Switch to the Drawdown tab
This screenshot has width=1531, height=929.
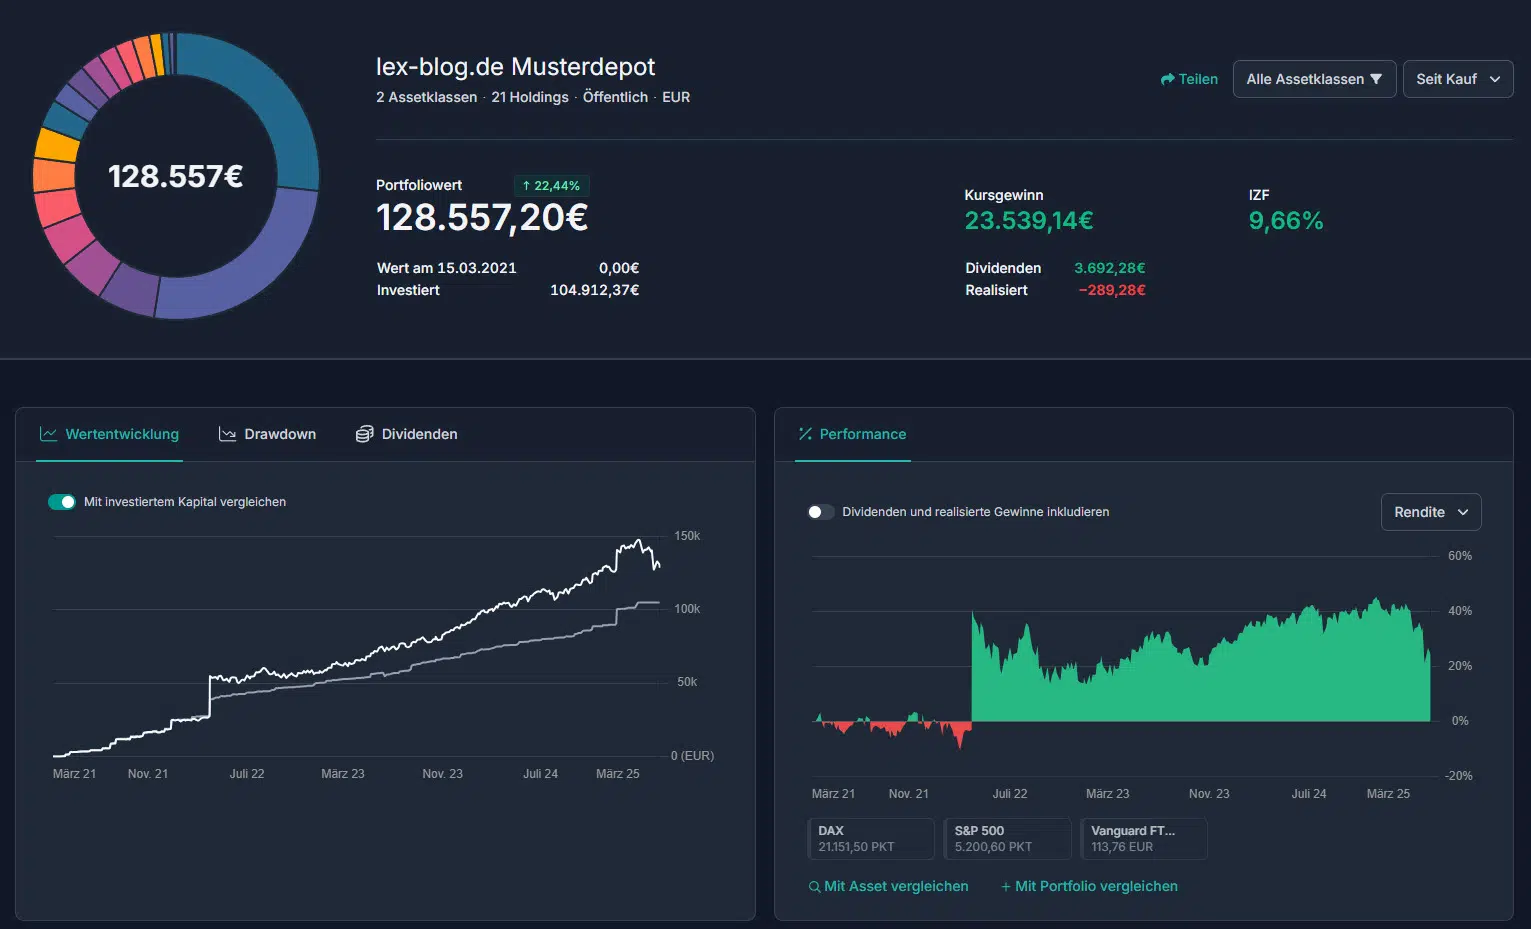268,434
